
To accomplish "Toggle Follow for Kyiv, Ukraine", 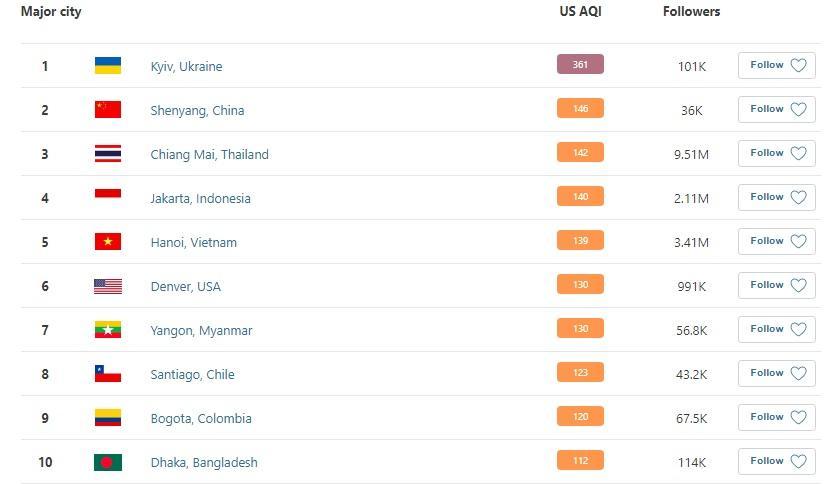I will coord(776,66).
